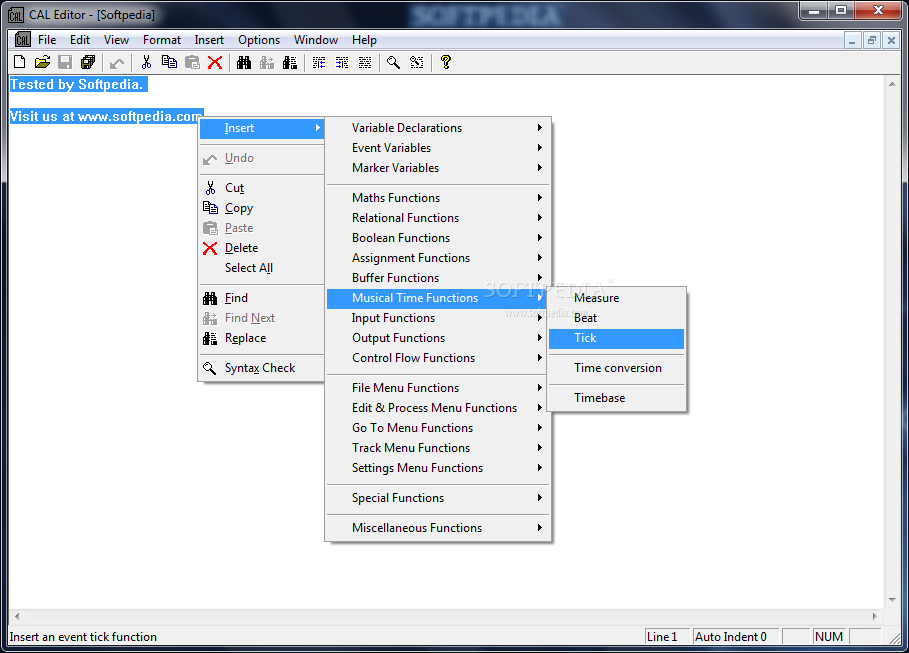The height and width of the screenshot is (653, 909).
Task: Open the Edit menu
Action: (79, 40)
